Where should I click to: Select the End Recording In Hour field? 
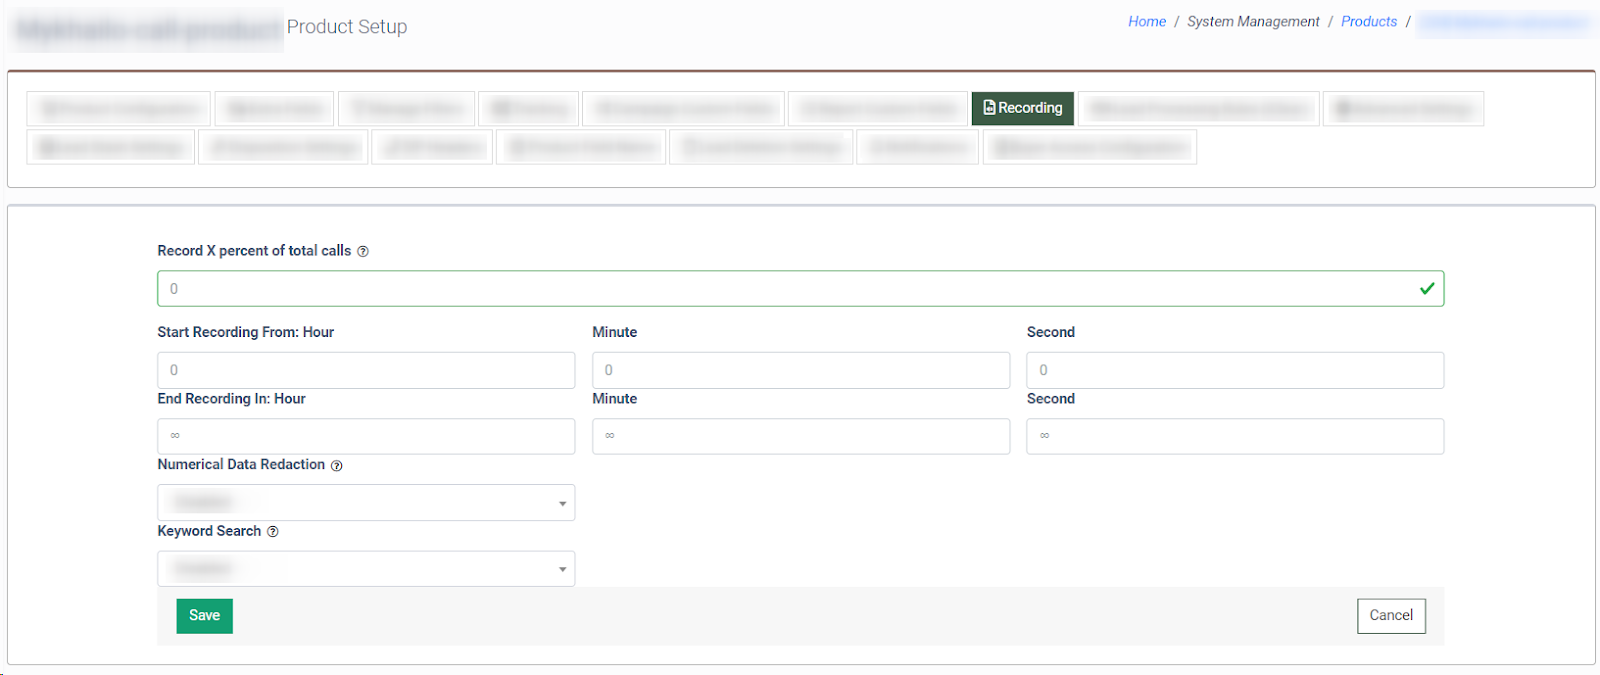(x=366, y=436)
